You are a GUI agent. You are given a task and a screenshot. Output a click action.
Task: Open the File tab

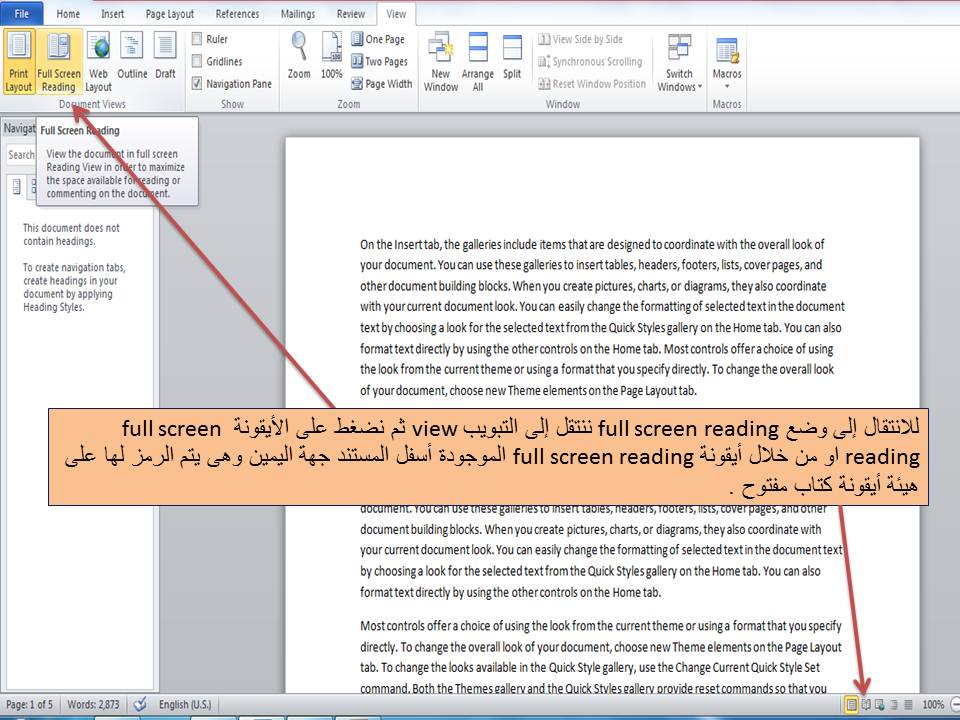[21, 13]
